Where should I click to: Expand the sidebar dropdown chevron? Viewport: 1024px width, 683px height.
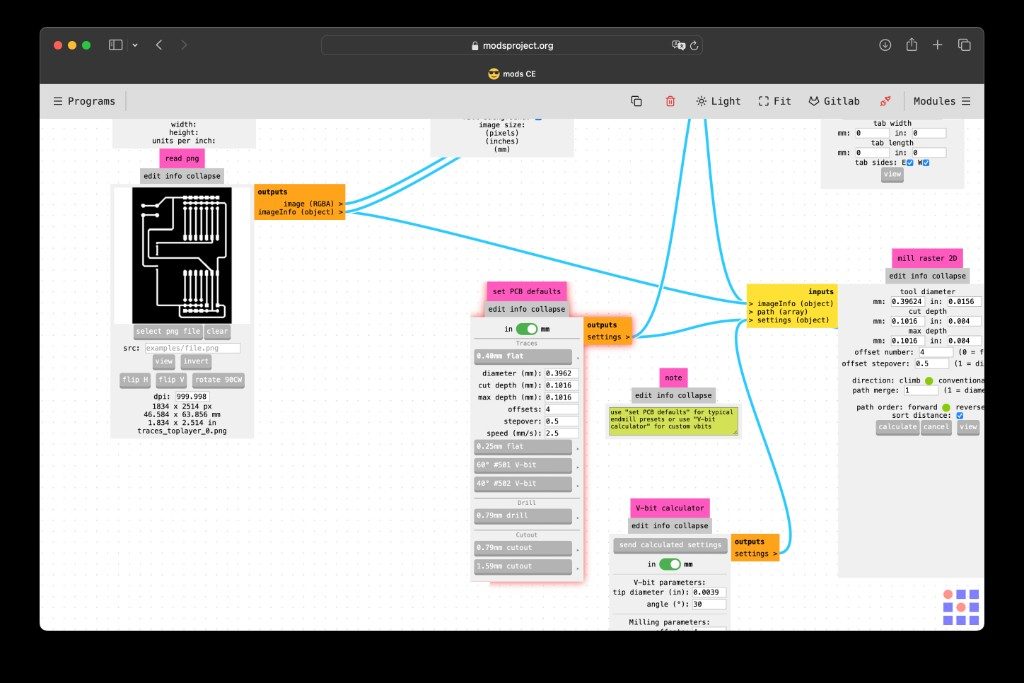135,45
